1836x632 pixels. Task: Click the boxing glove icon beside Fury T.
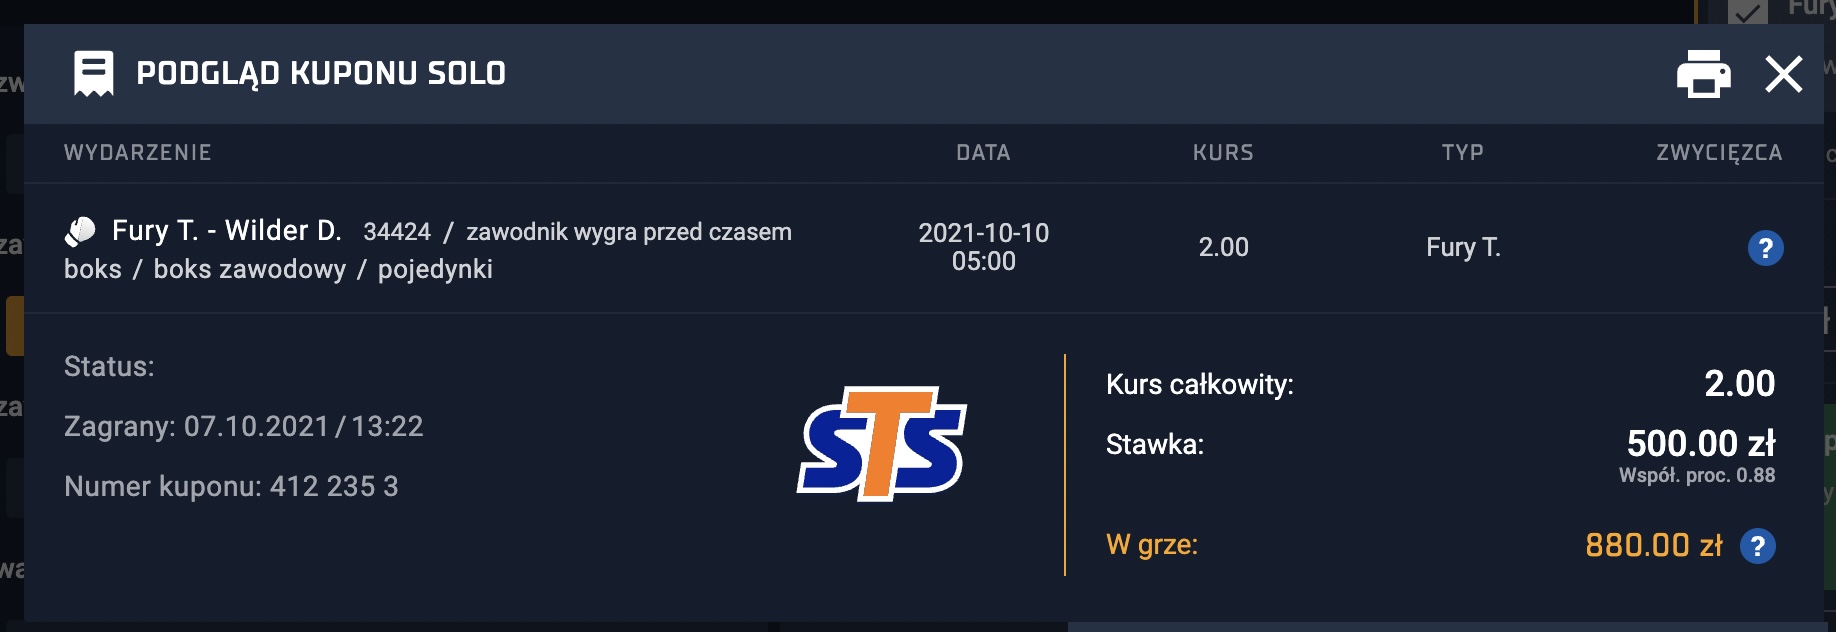click(80, 231)
